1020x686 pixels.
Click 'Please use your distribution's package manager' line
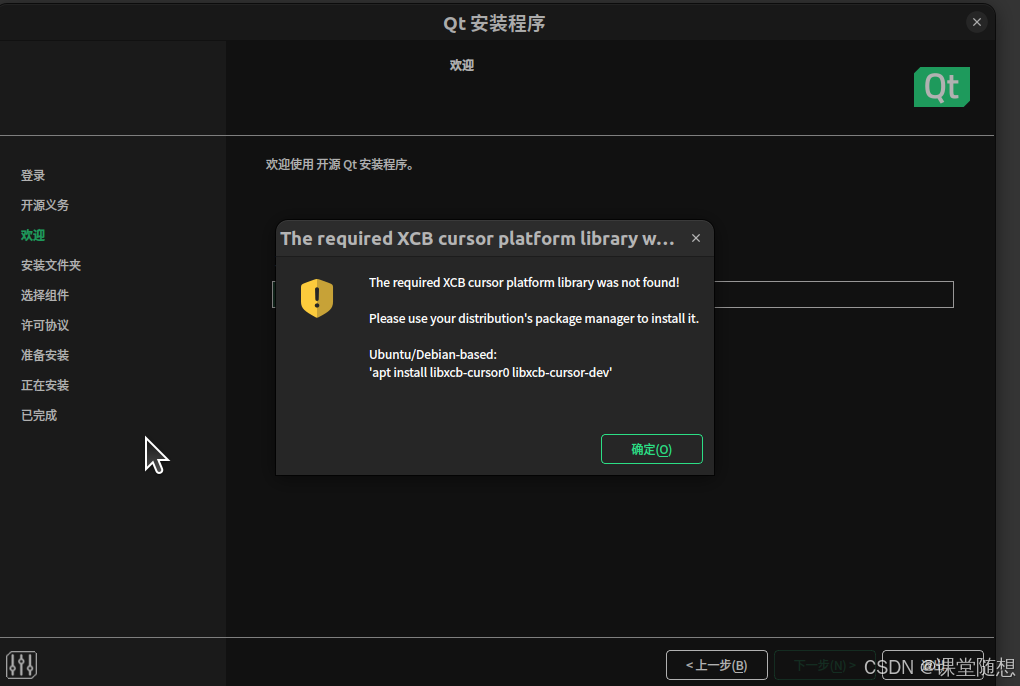point(533,319)
